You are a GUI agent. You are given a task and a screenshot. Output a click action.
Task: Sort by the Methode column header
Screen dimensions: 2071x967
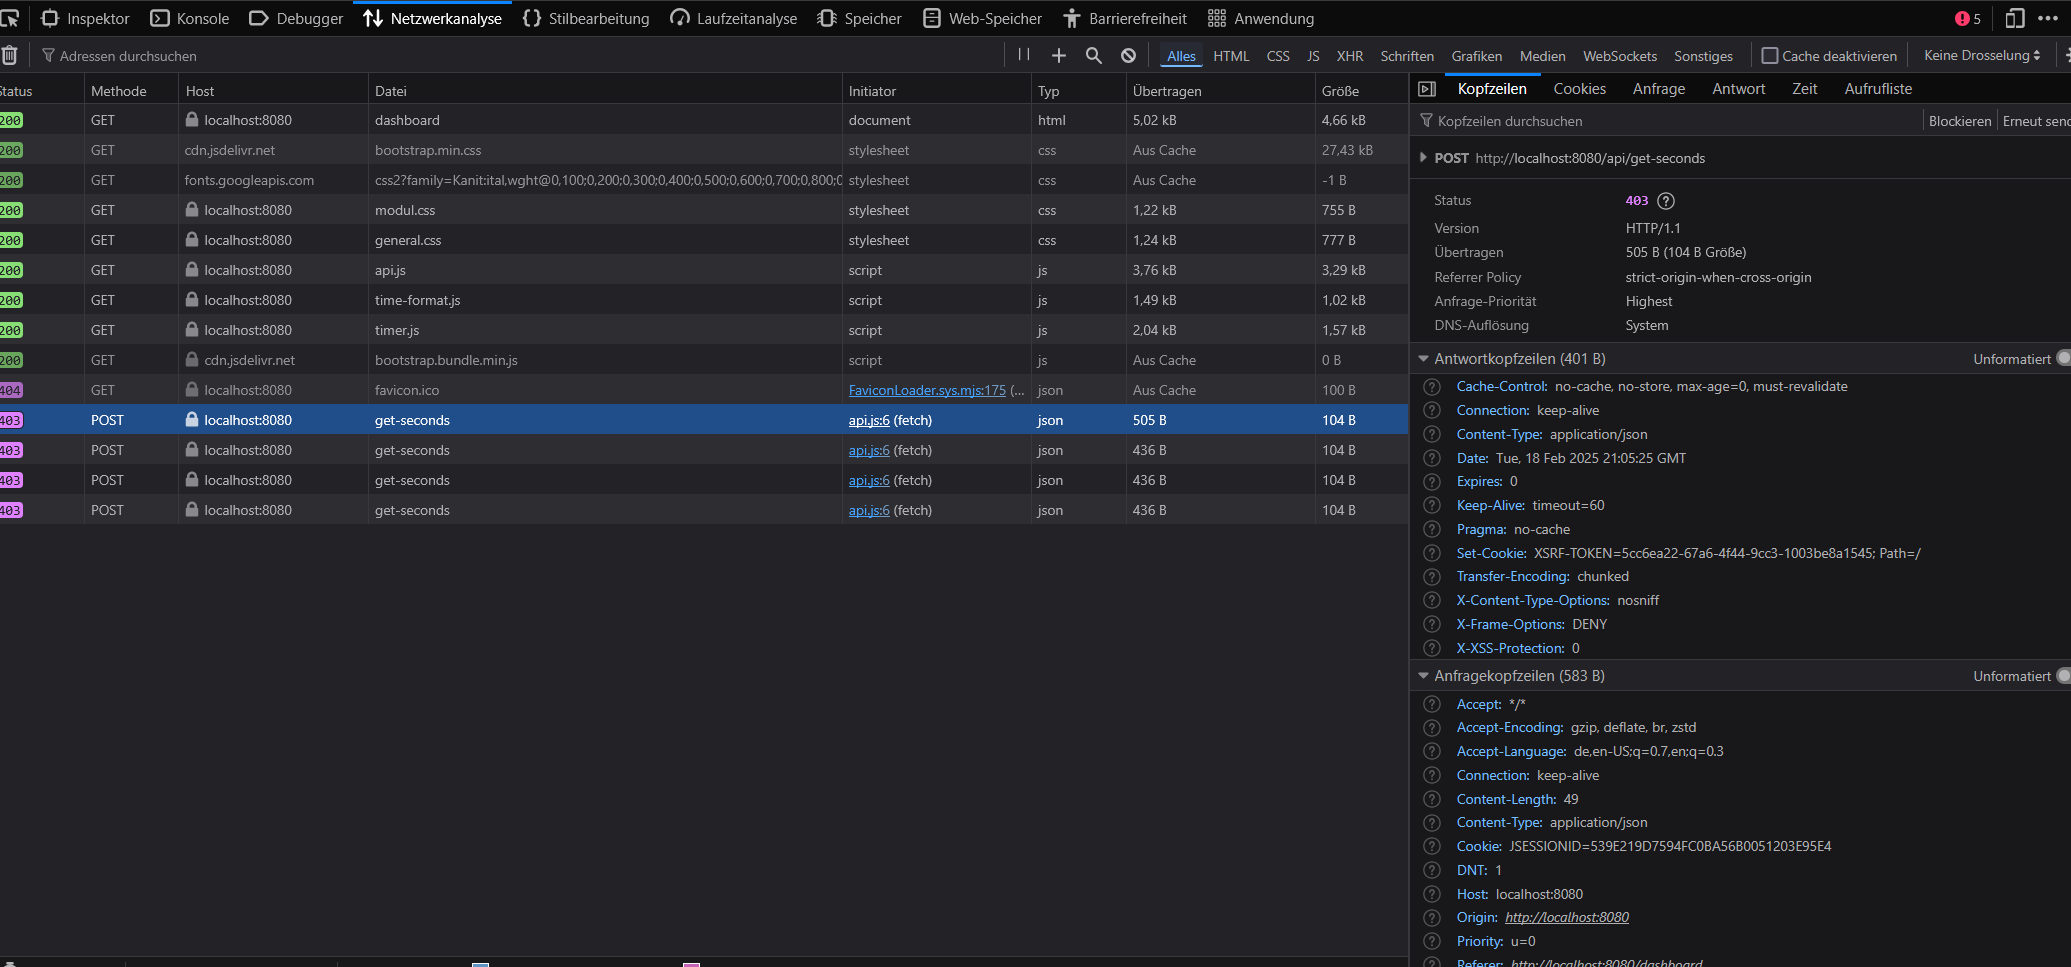coord(131,90)
